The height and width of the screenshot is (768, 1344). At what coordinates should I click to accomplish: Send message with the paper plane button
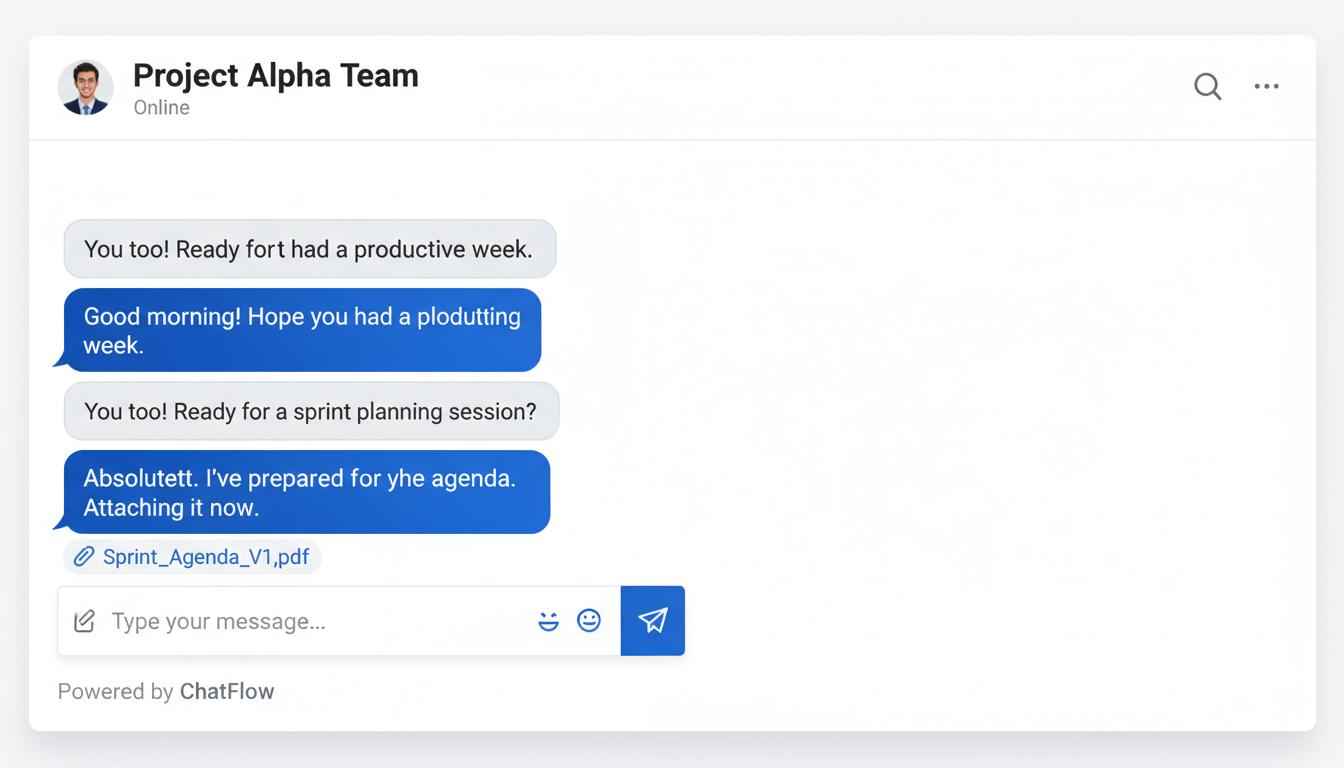point(653,621)
